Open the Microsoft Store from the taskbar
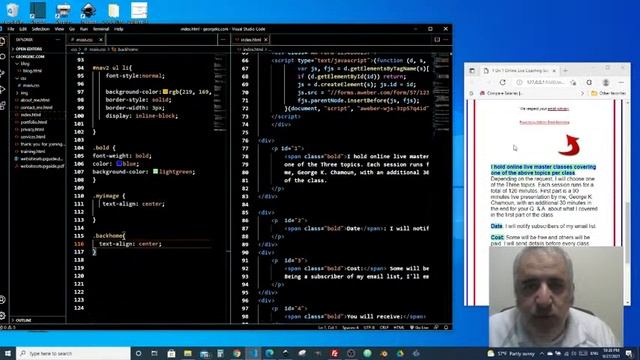The height and width of the screenshot is (360, 640). (x=171, y=353)
